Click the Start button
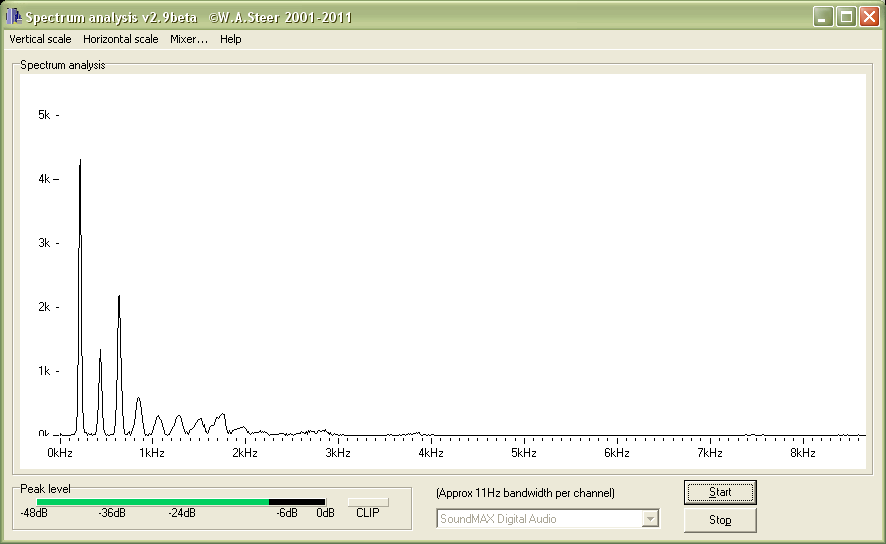Screen dimensions: 886x544 point(720,492)
